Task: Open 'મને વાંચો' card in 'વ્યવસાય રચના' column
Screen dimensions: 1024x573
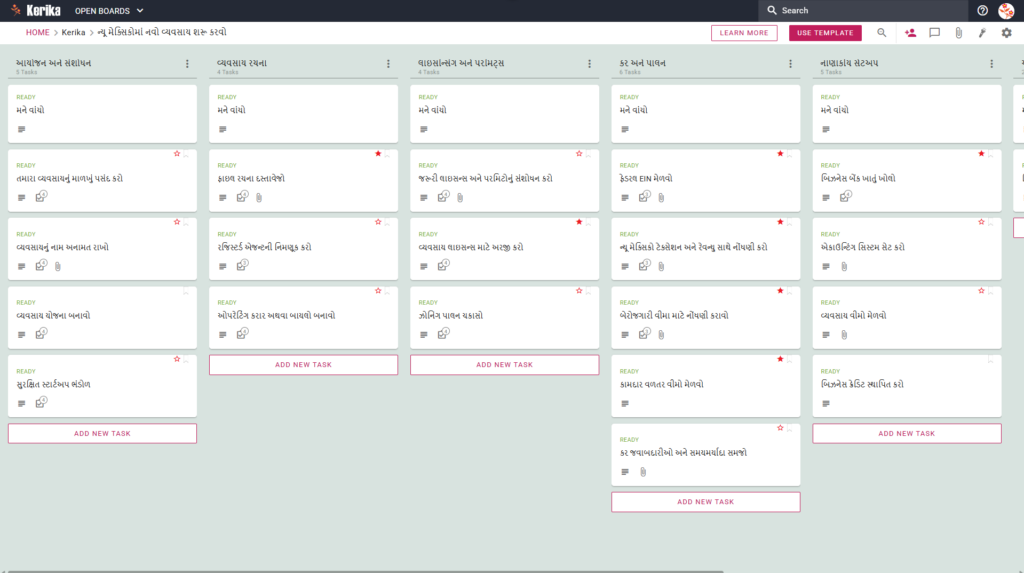Action: pos(304,114)
